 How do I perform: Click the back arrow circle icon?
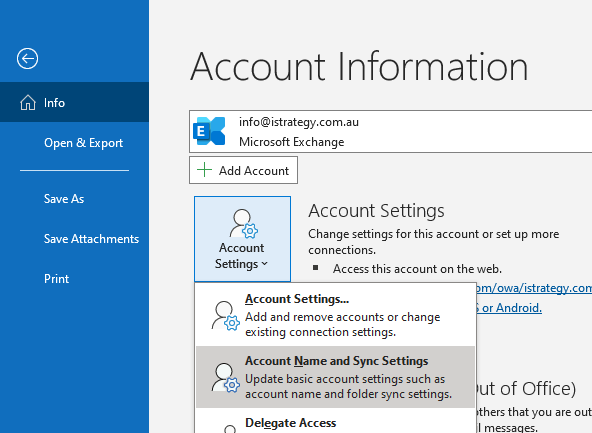[x=27, y=59]
